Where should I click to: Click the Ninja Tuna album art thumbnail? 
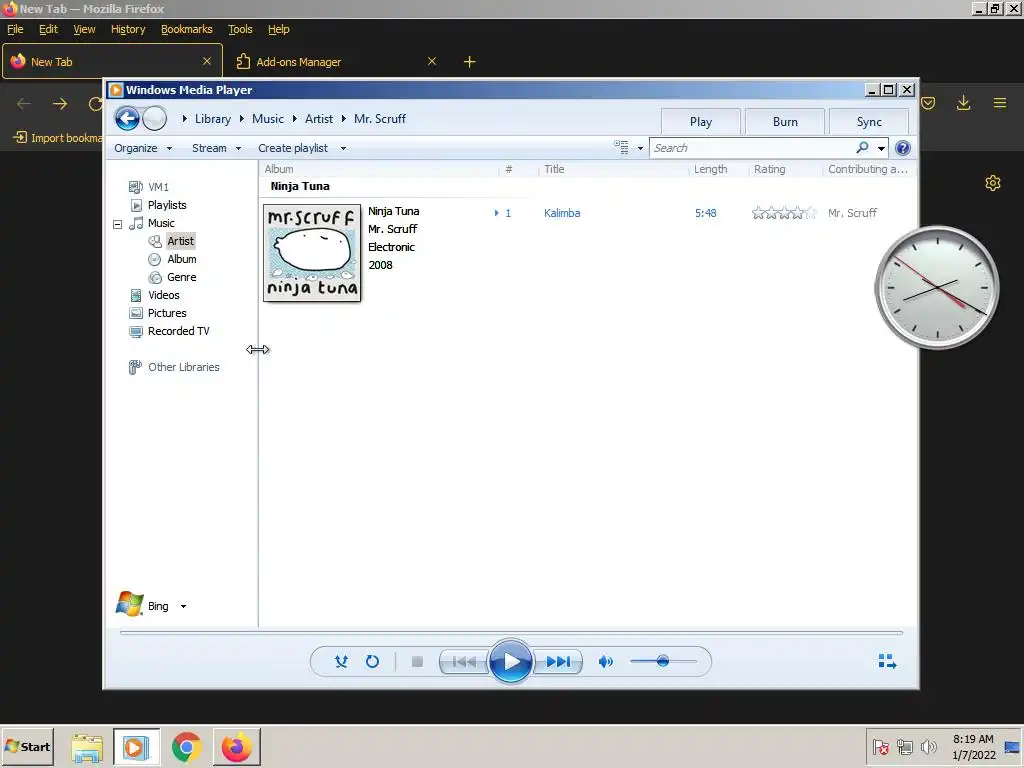pos(312,253)
